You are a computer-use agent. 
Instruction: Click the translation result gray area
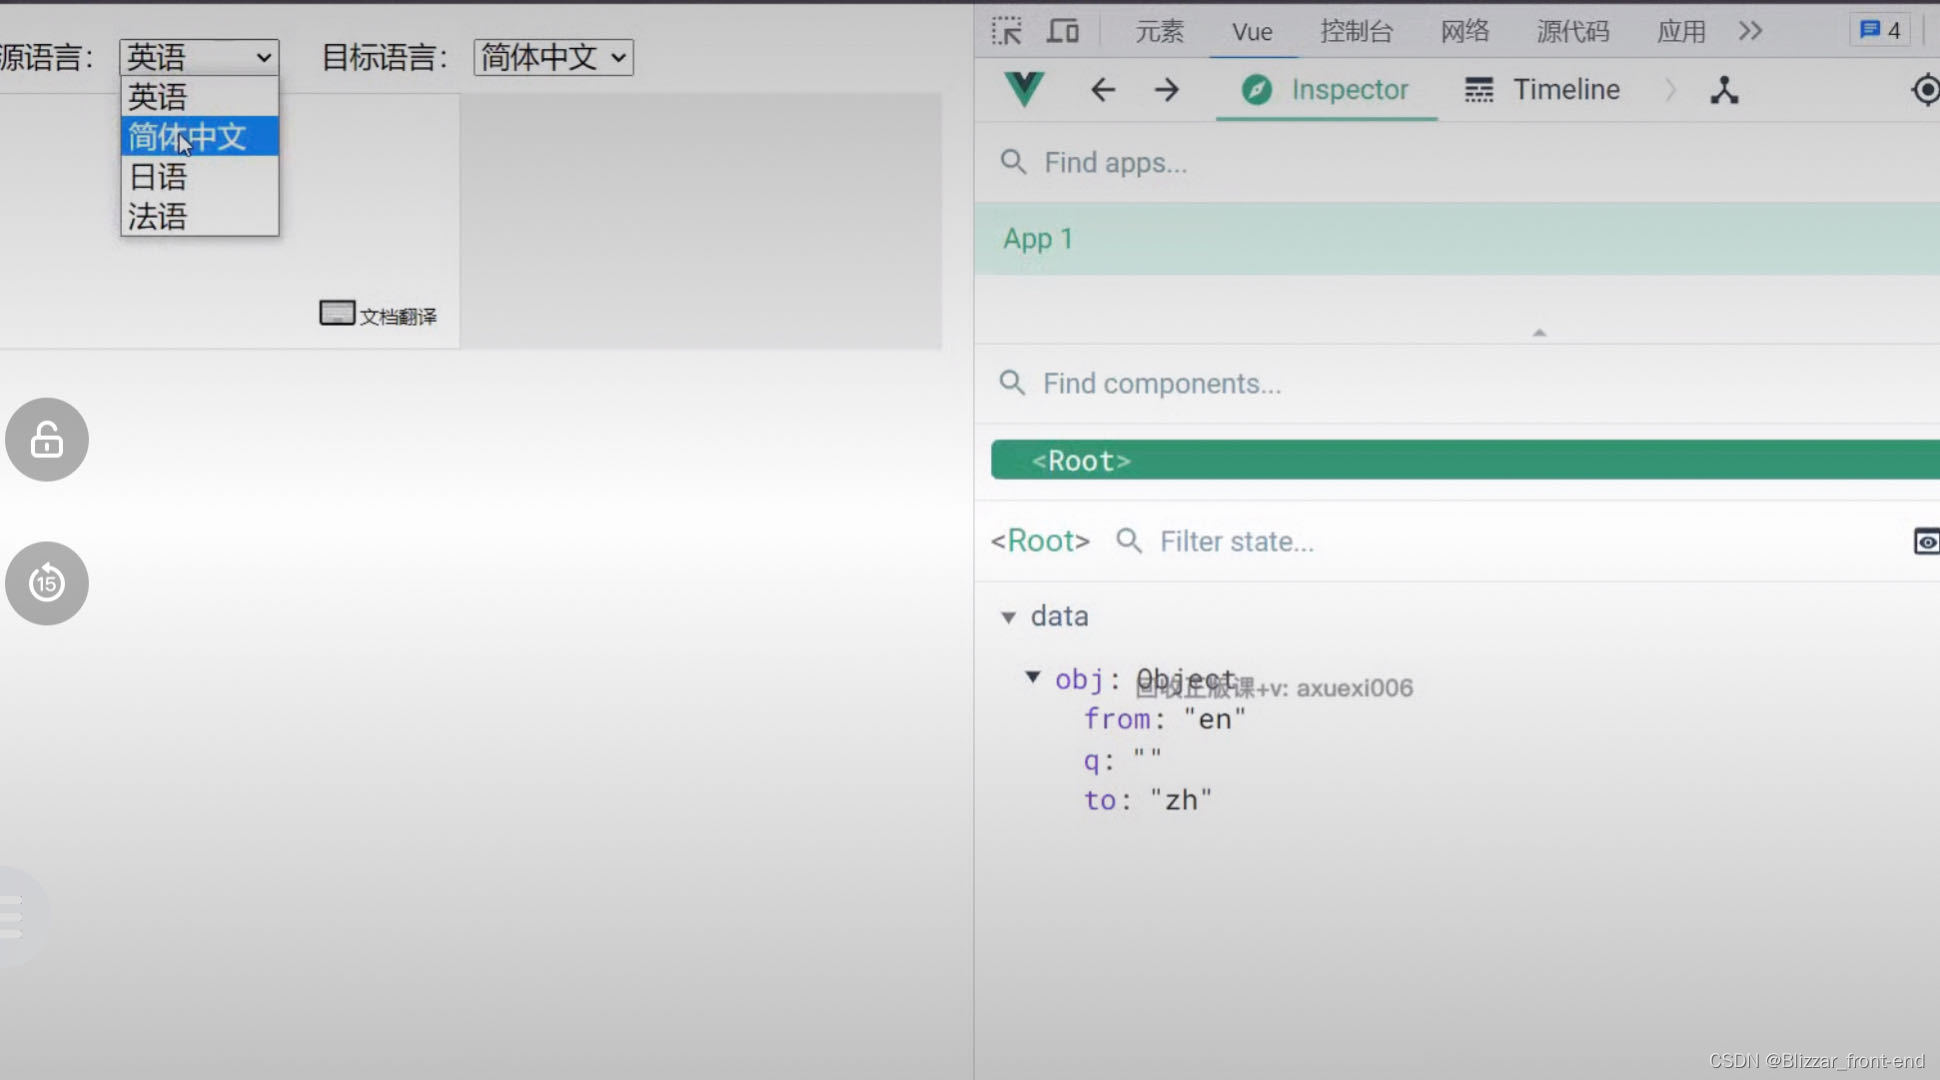tap(700, 221)
